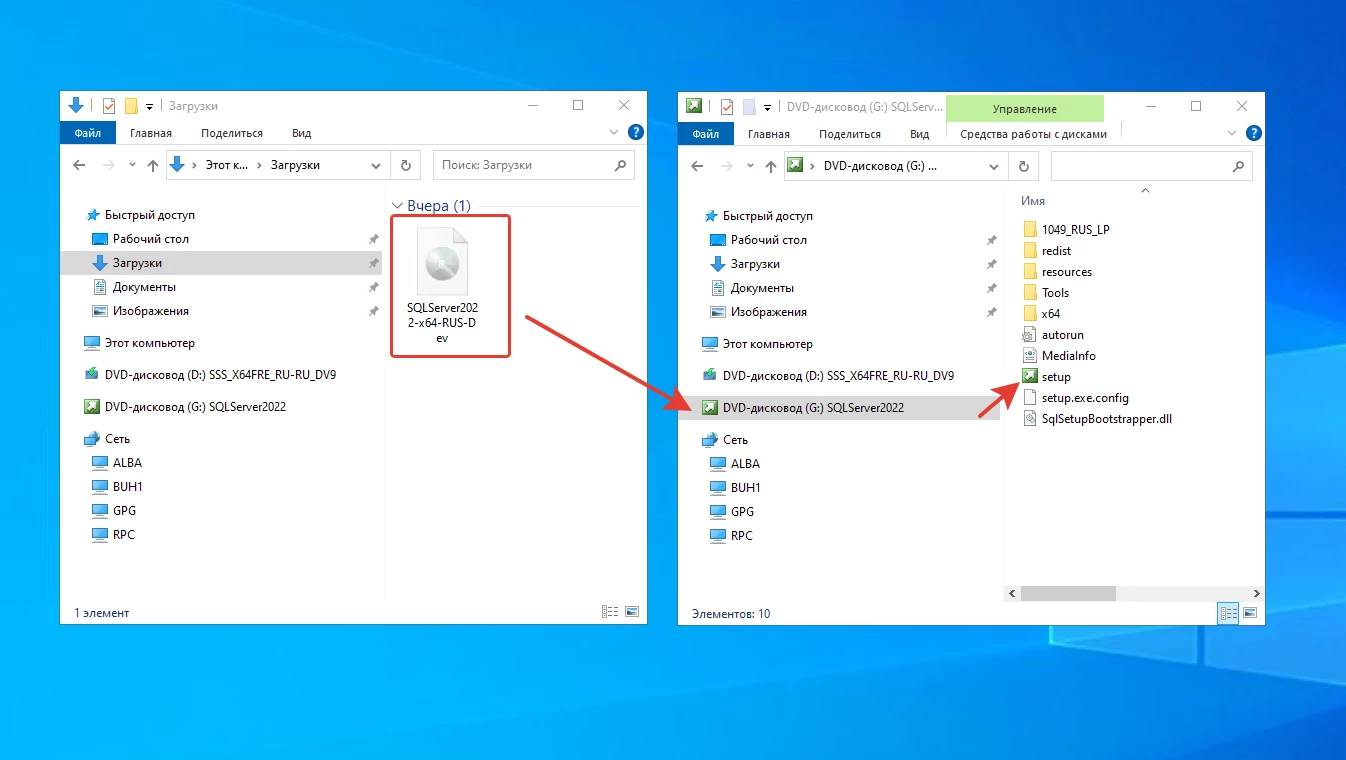Viewport: 1346px width, 760px height.
Task: Open Вид tab in Загрузки window
Action: coord(301,133)
